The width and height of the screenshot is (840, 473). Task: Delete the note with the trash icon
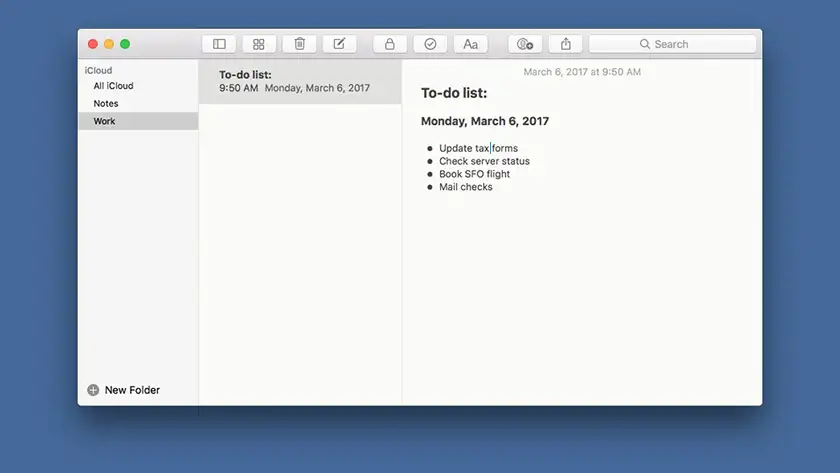[299, 44]
